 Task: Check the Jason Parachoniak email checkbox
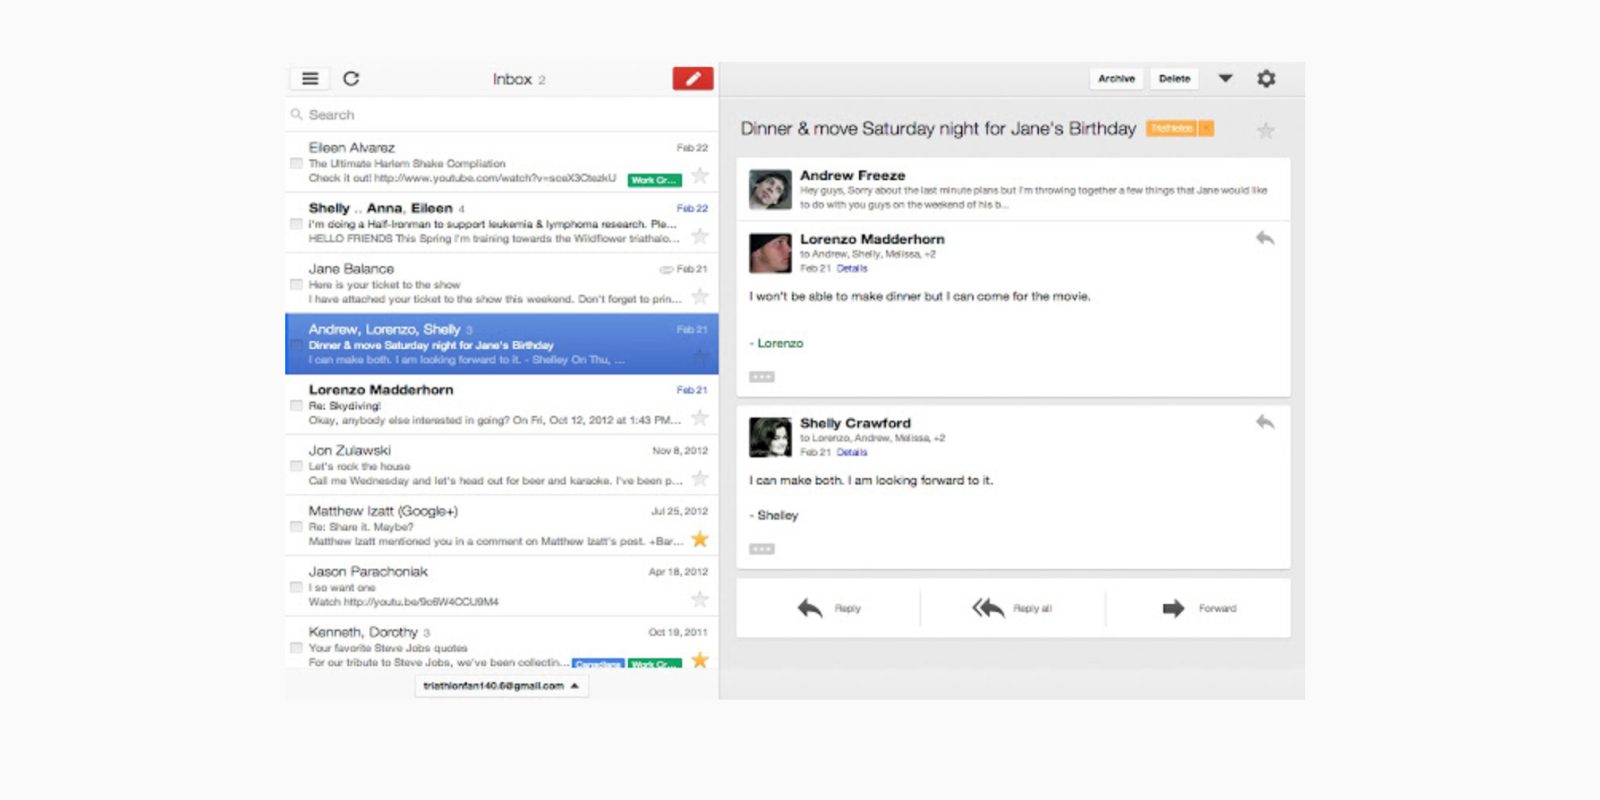point(296,587)
